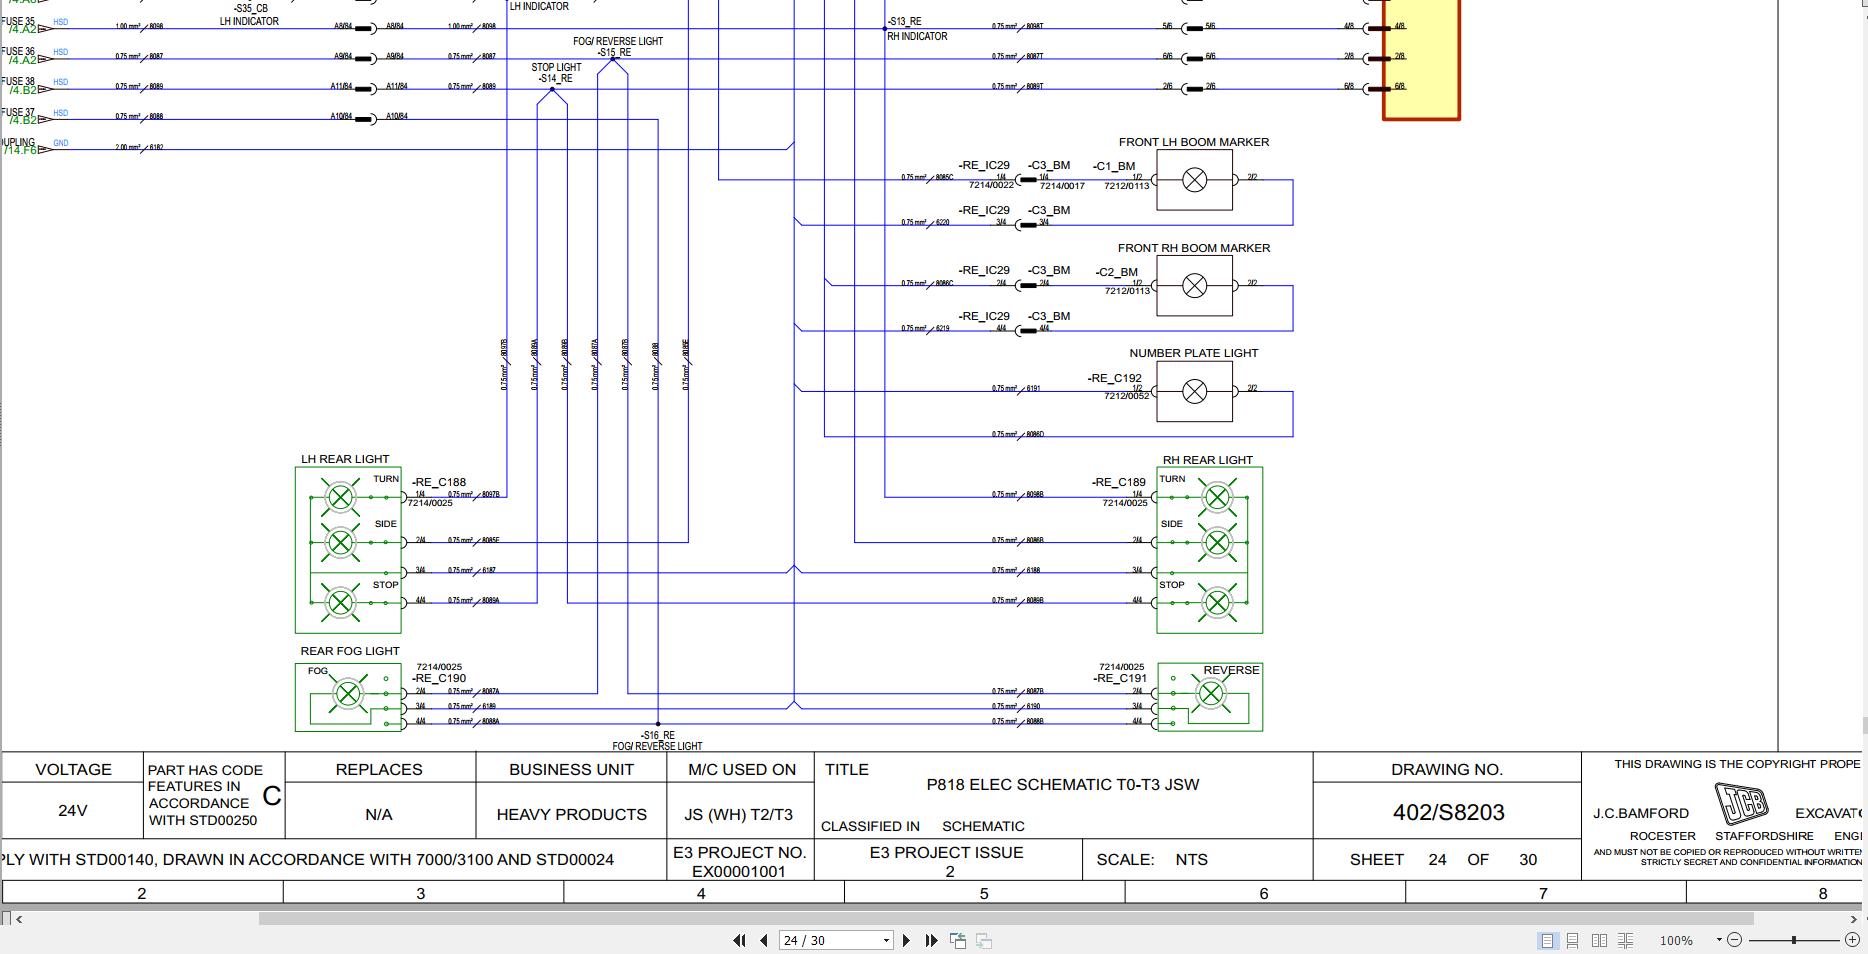Go to the previous page
Screen dimensions: 1868x954
764,940
